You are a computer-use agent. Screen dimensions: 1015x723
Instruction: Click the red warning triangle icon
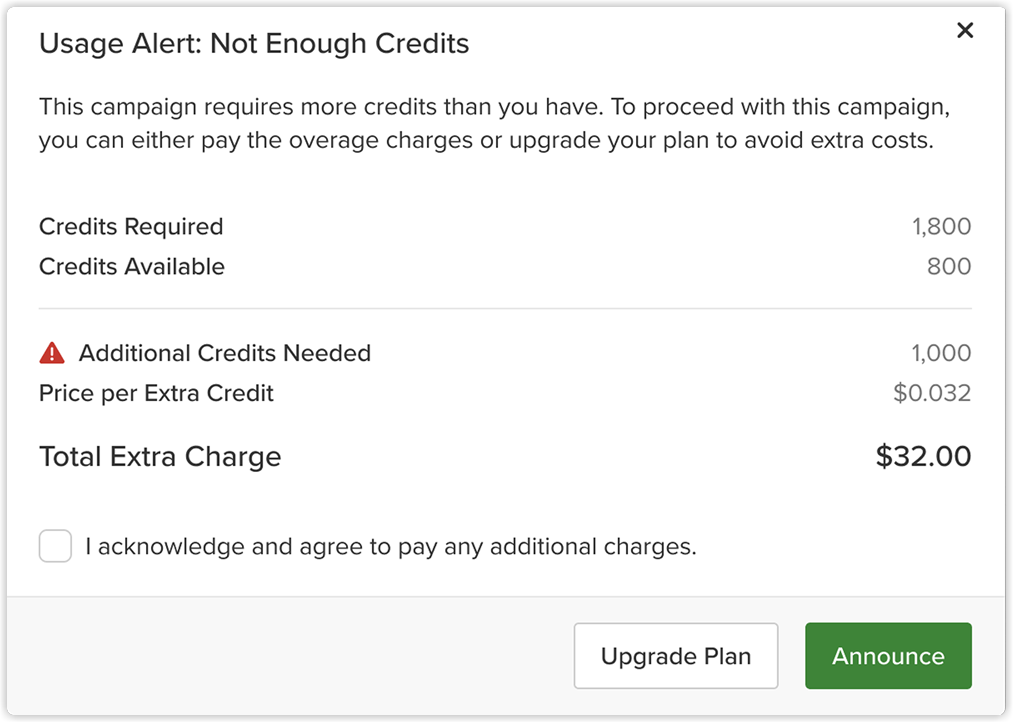point(52,353)
